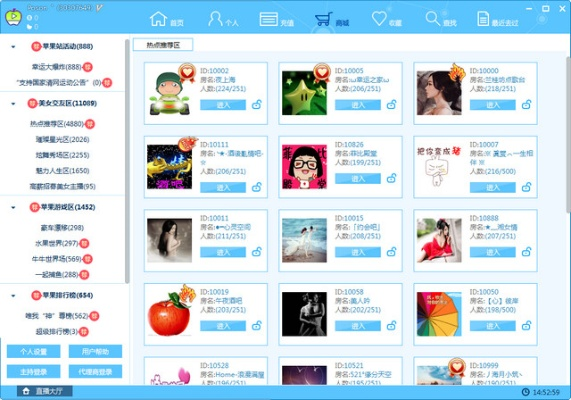This screenshot has height=400, width=571.
Task: Enter room ID:10002 via its 进入 button
Action: 223,105
